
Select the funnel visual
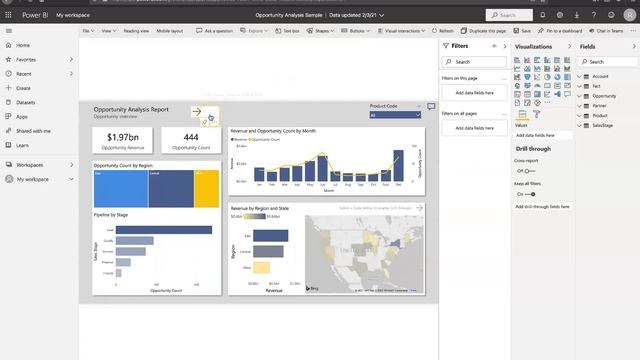point(527,77)
